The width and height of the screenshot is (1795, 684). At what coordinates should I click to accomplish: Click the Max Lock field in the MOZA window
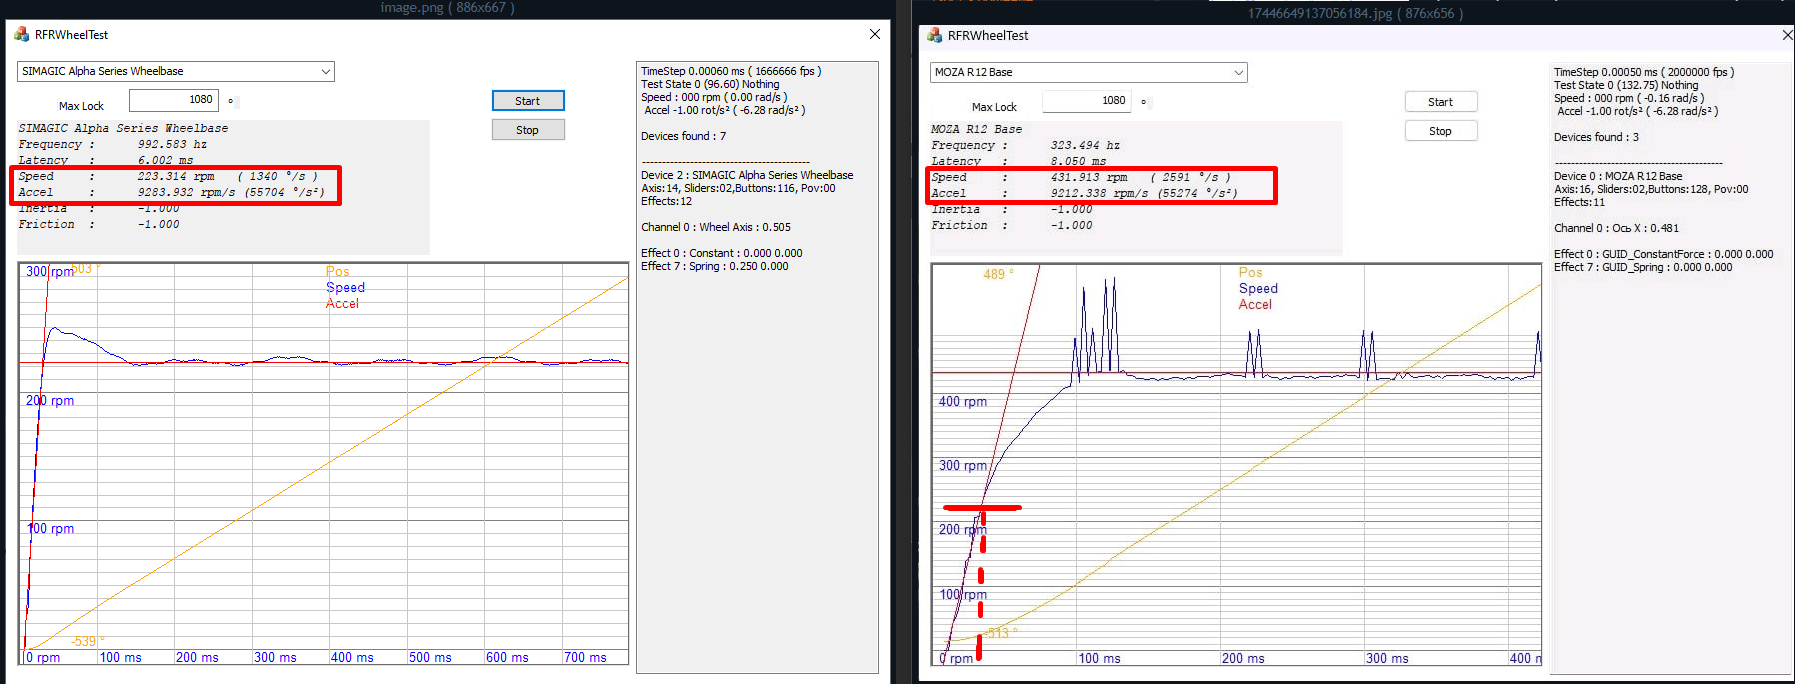click(1087, 101)
